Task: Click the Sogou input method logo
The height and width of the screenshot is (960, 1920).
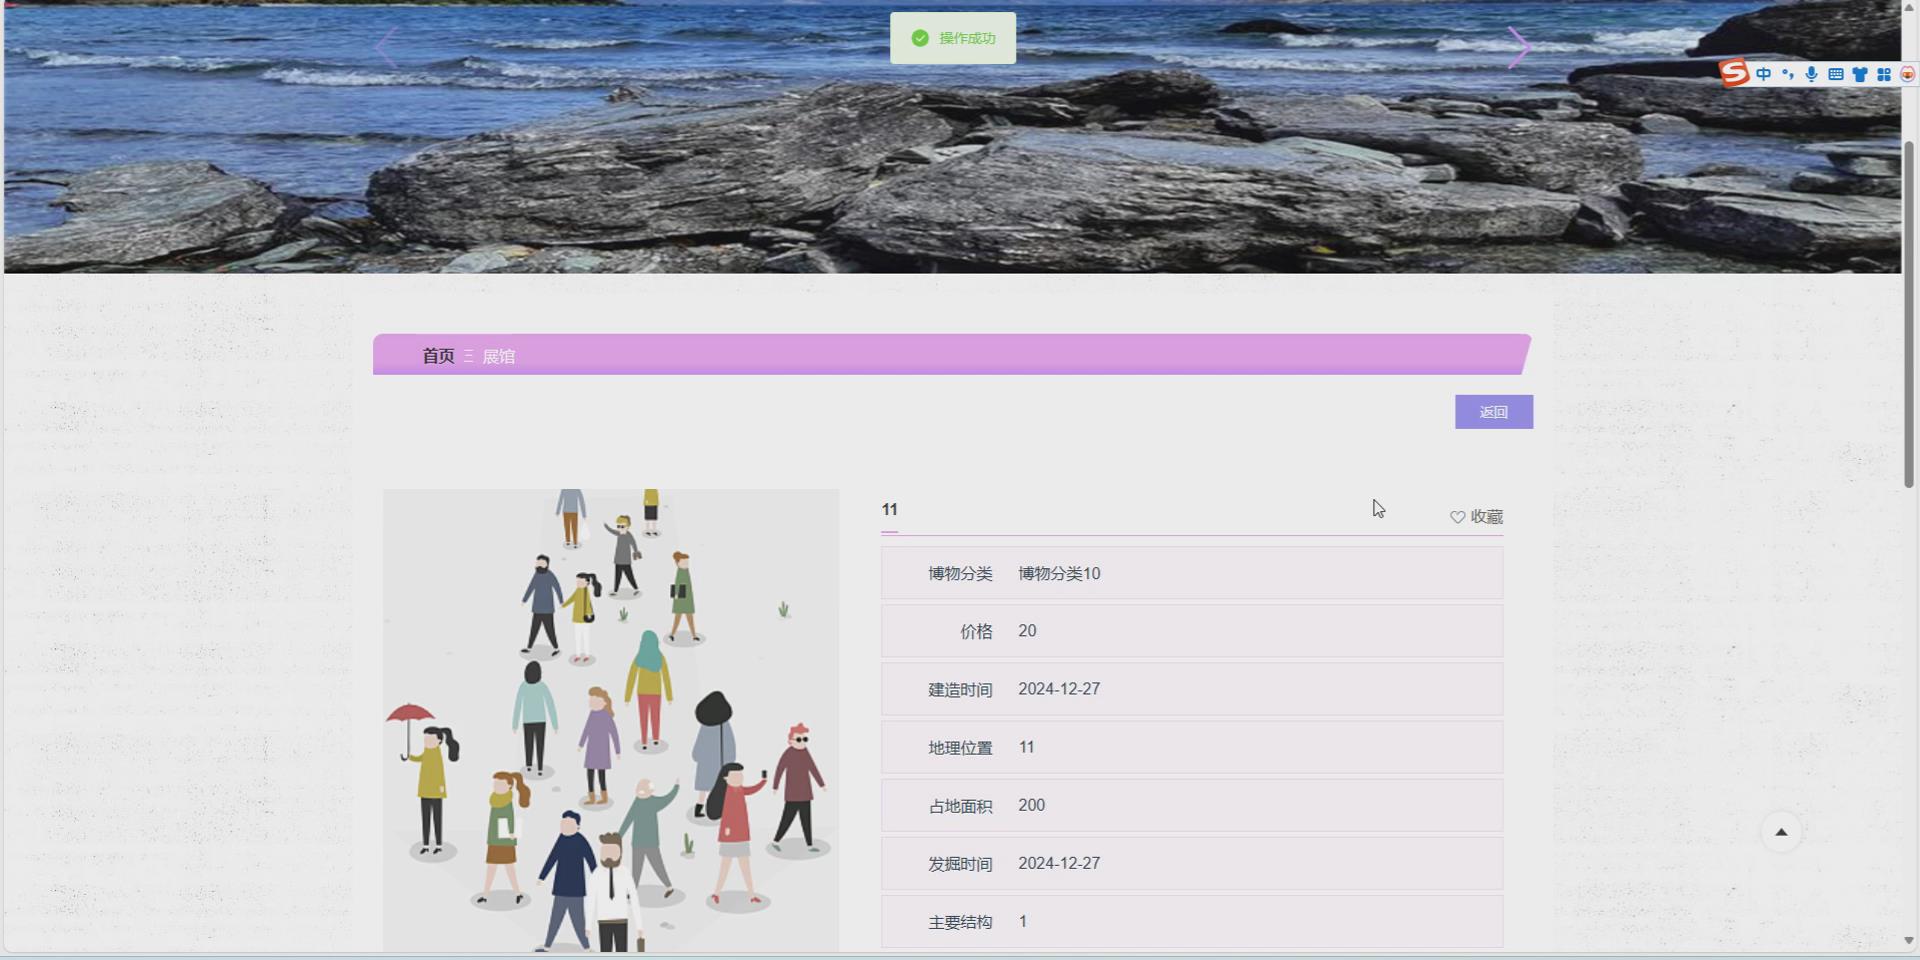Action: pos(1734,73)
